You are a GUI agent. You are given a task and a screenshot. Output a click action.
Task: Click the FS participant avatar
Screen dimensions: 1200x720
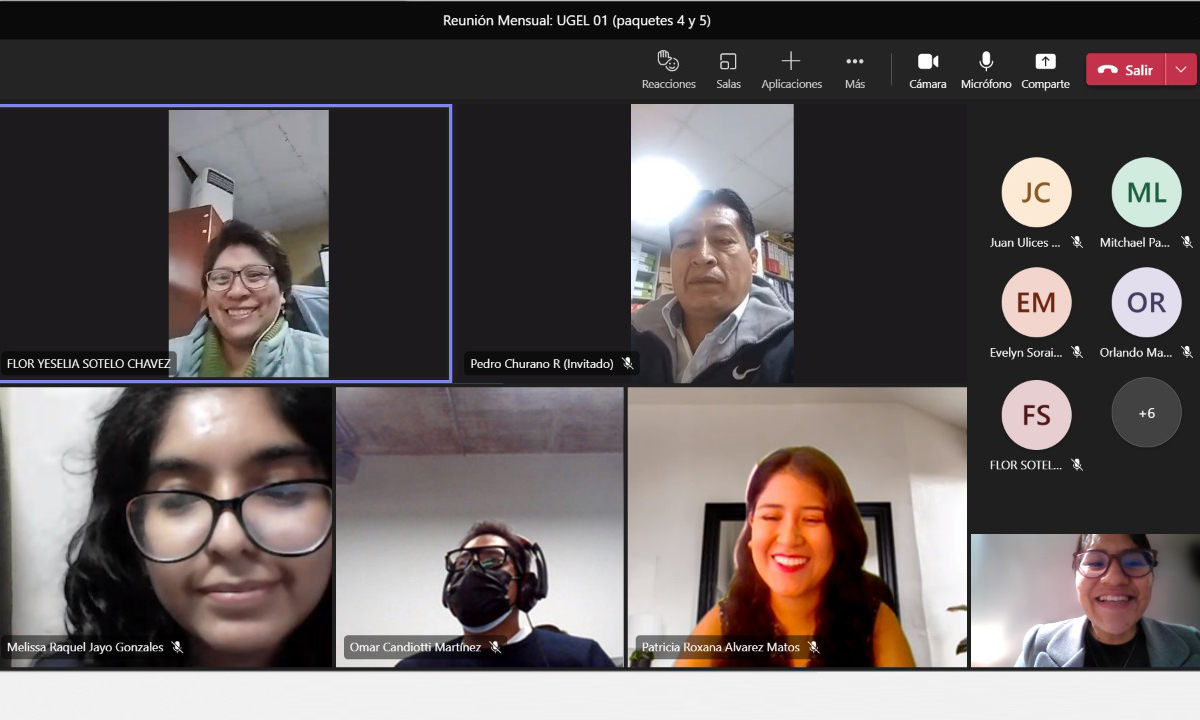[x=1036, y=414]
